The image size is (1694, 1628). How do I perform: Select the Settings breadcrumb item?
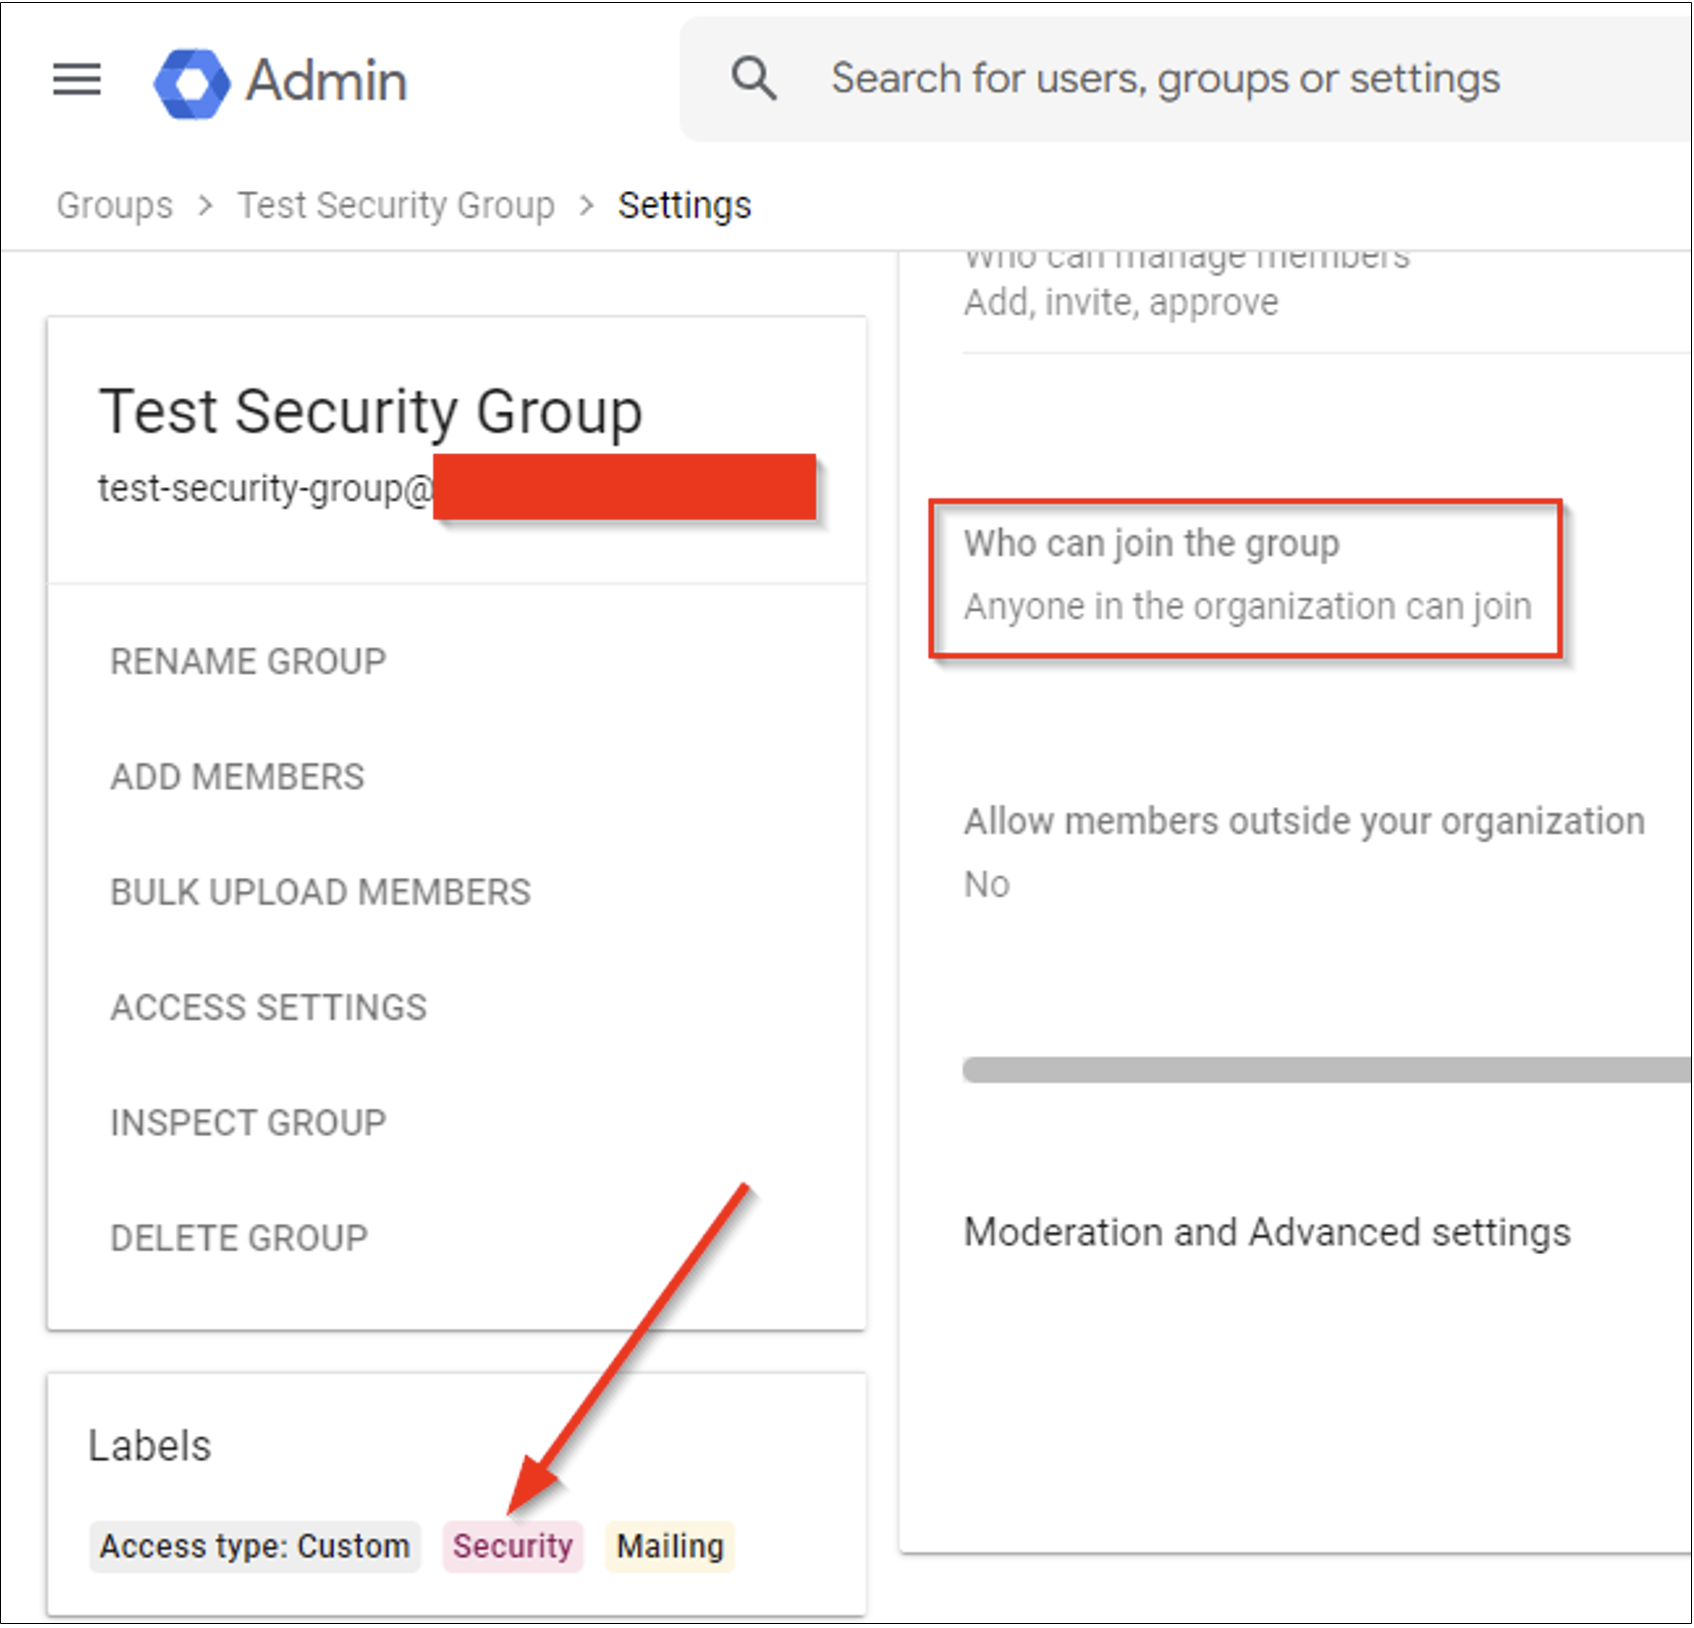tap(684, 204)
